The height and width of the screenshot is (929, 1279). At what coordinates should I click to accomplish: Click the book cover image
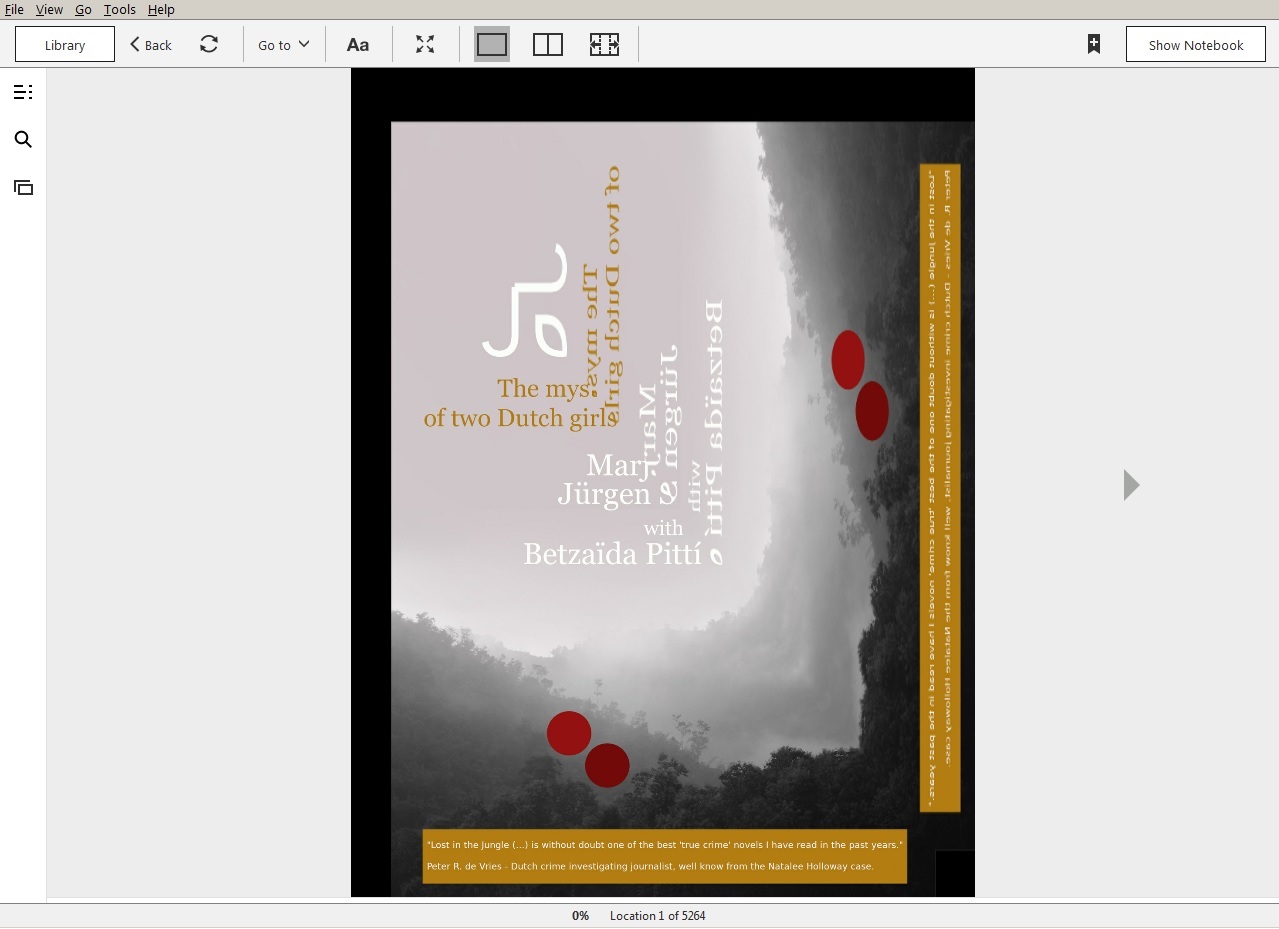coord(663,483)
